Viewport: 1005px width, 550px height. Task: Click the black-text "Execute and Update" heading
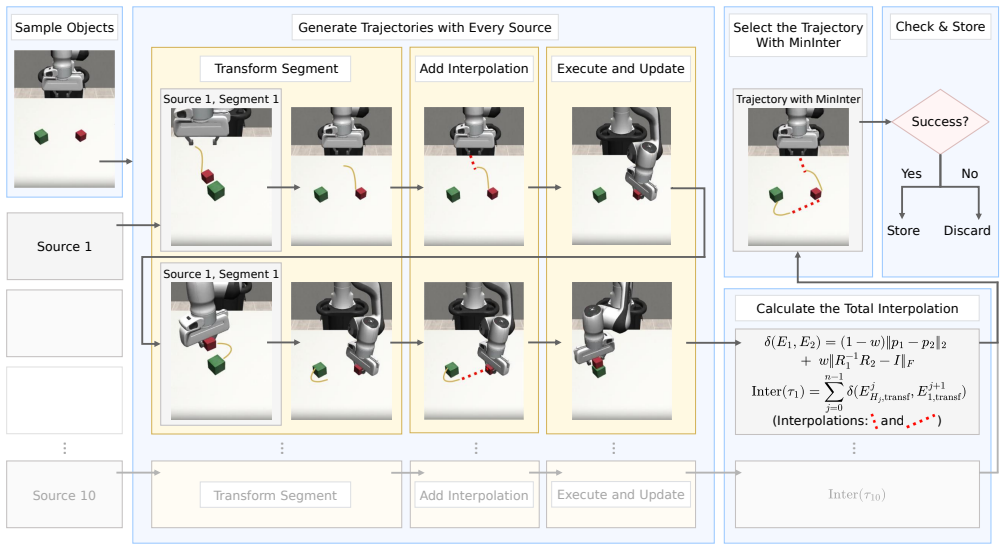tap(620, 69)
